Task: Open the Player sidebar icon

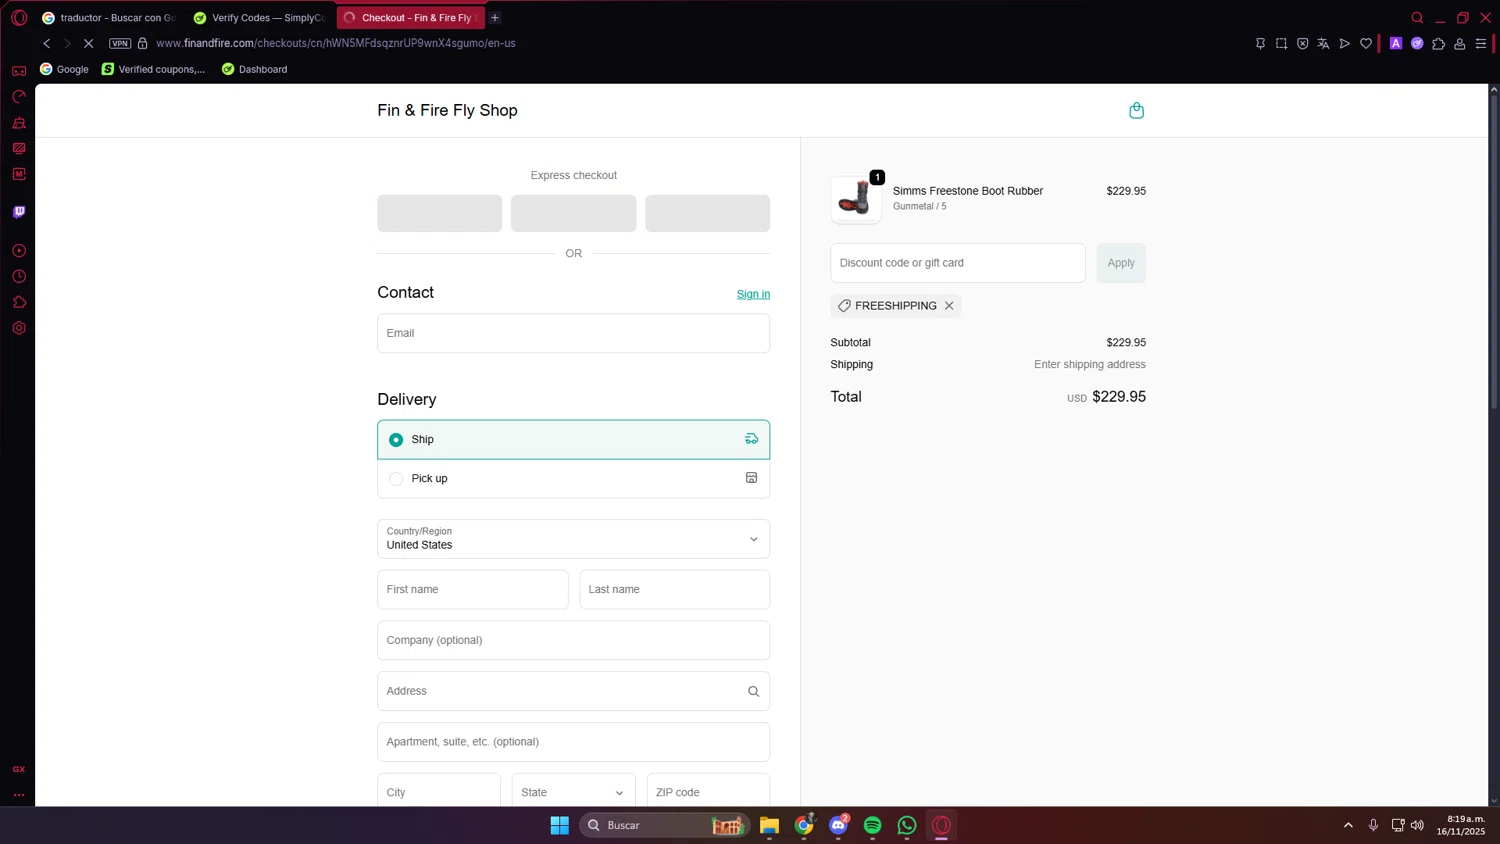Action: pyautogui.click(x=19, y=251)
